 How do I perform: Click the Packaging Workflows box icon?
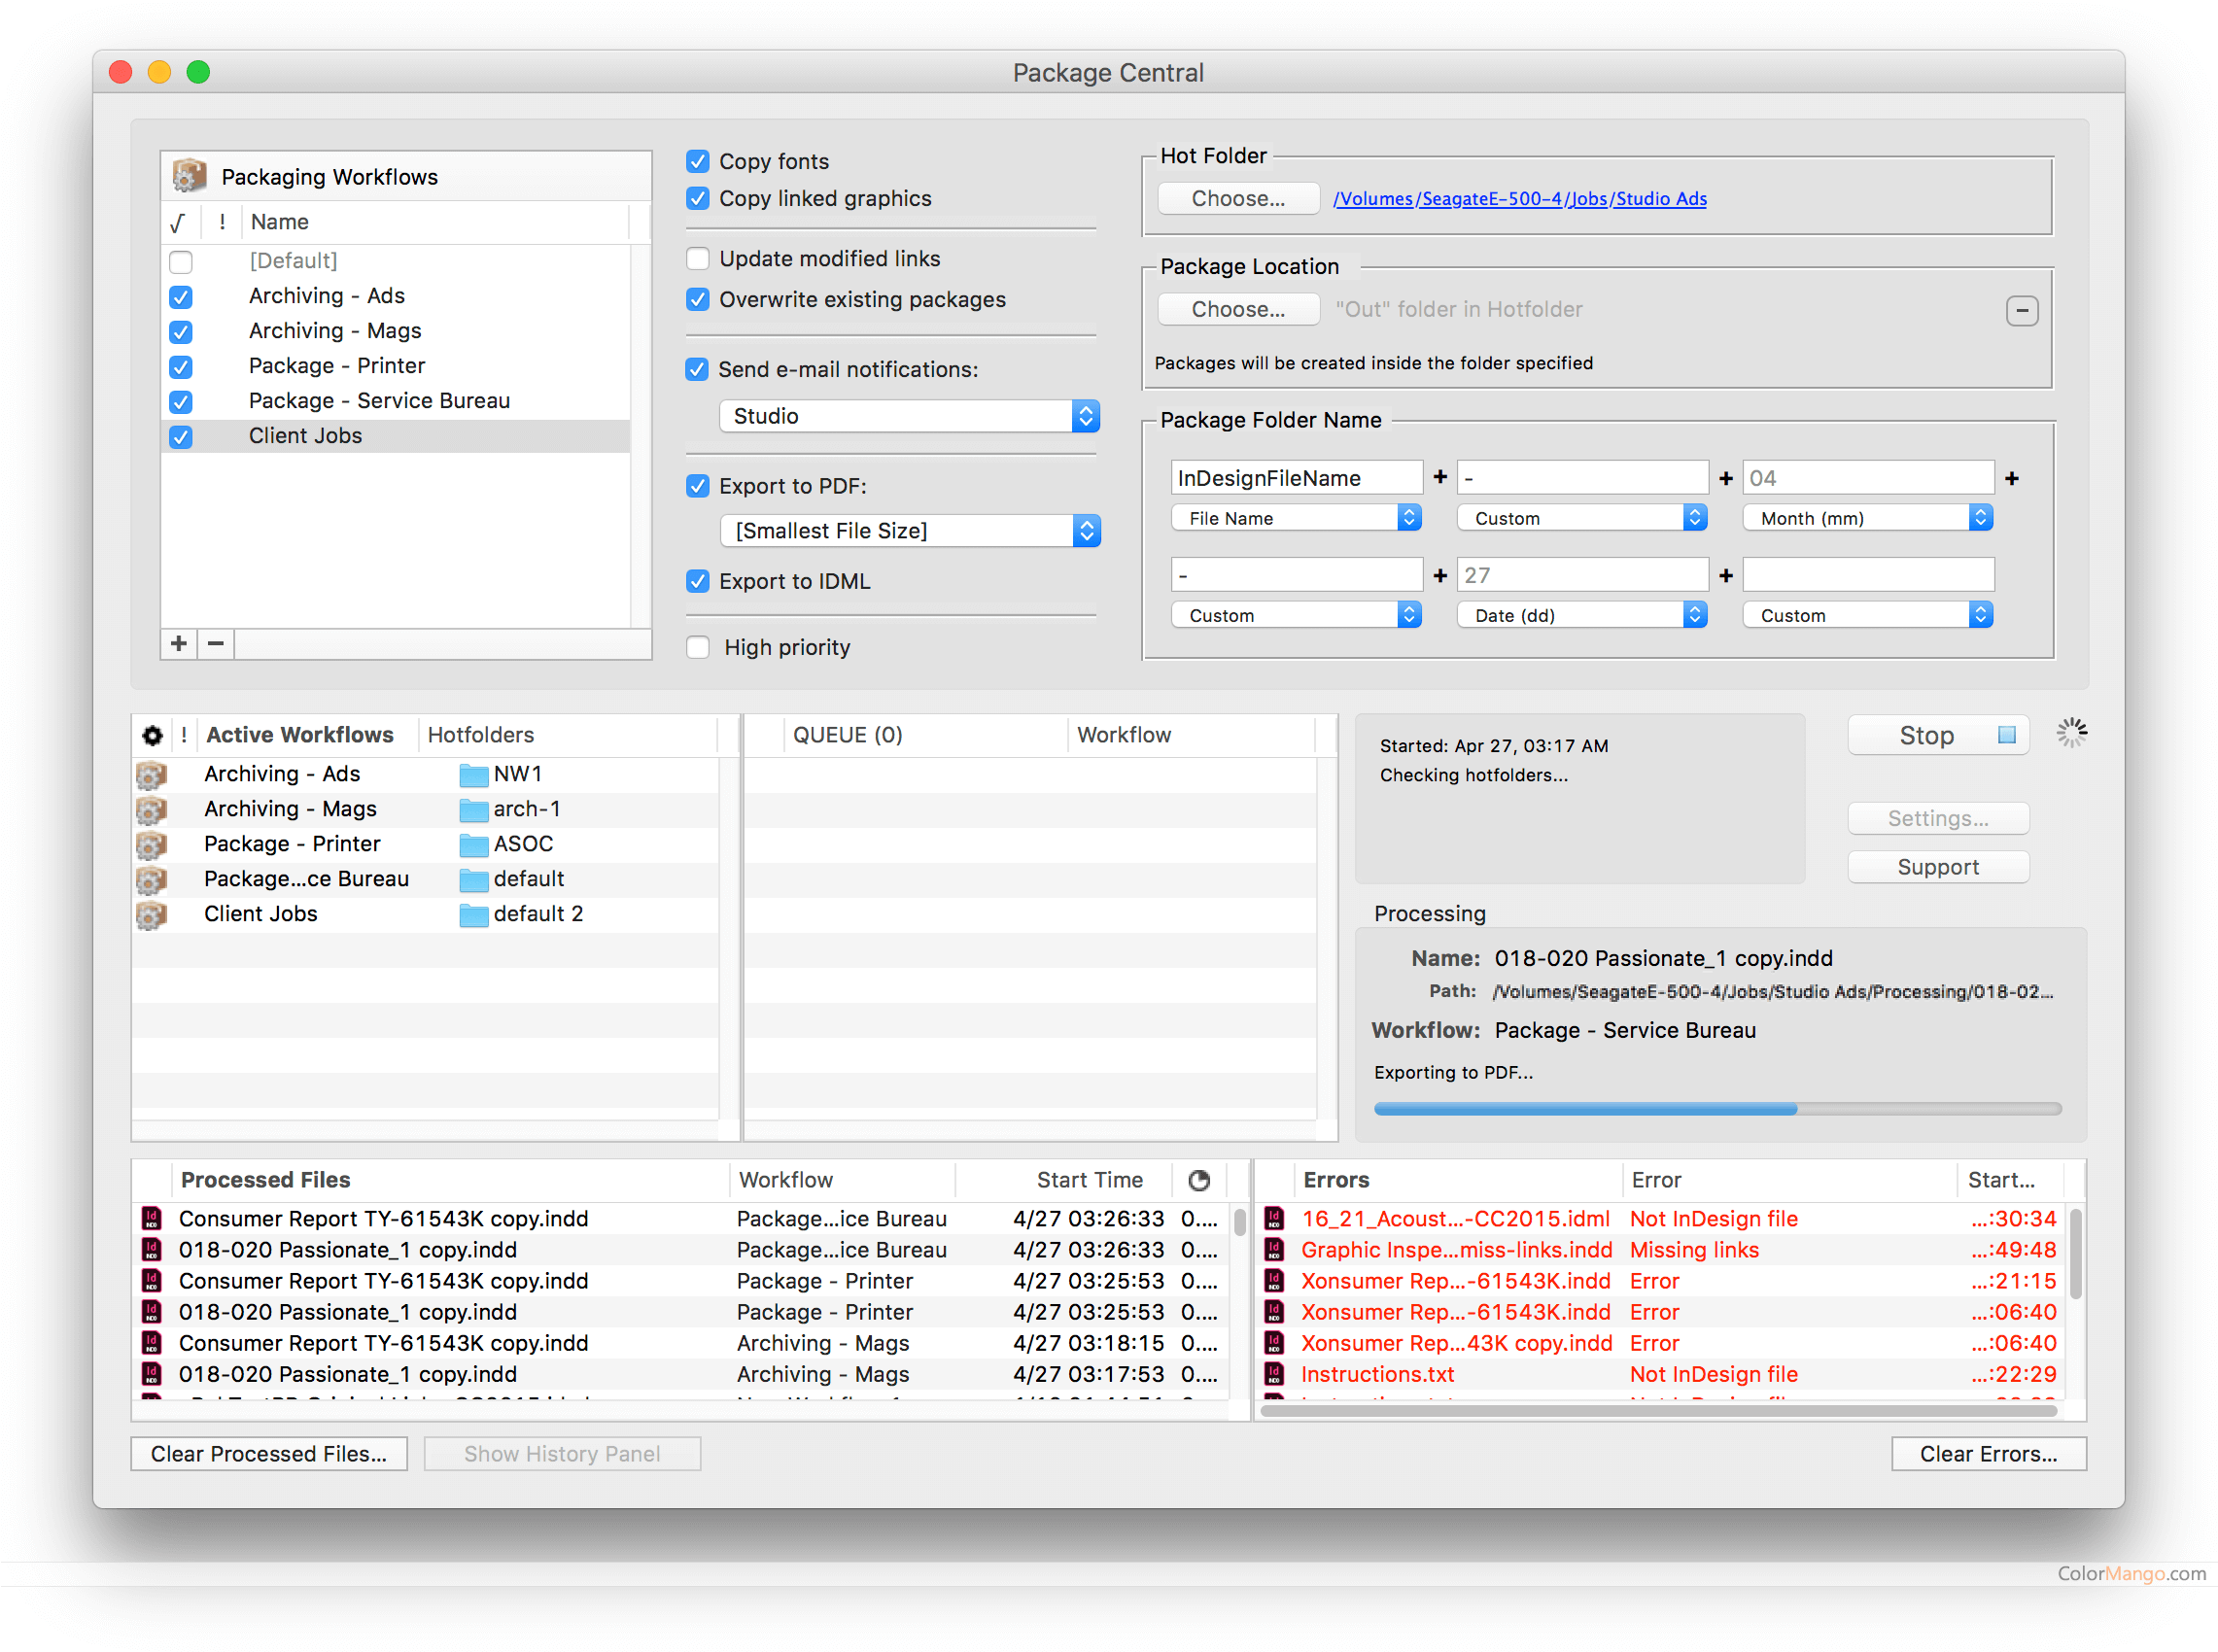click(189, 175)
